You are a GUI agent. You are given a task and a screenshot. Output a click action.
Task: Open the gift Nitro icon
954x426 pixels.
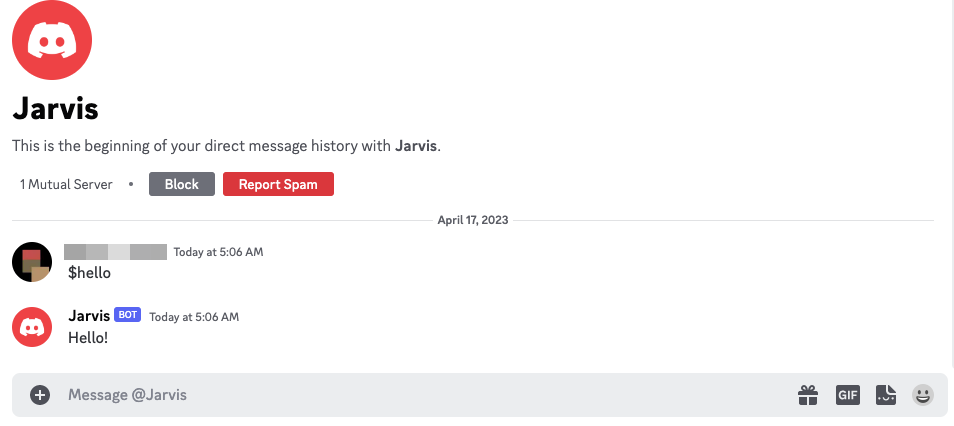coord(808,395)
